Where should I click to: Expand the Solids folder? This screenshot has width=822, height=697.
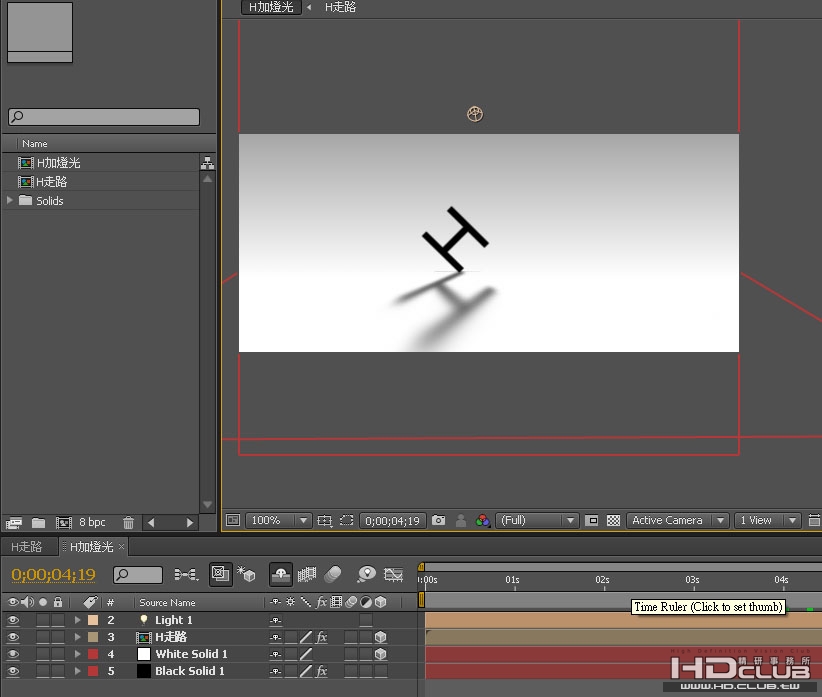click(9, 200)
